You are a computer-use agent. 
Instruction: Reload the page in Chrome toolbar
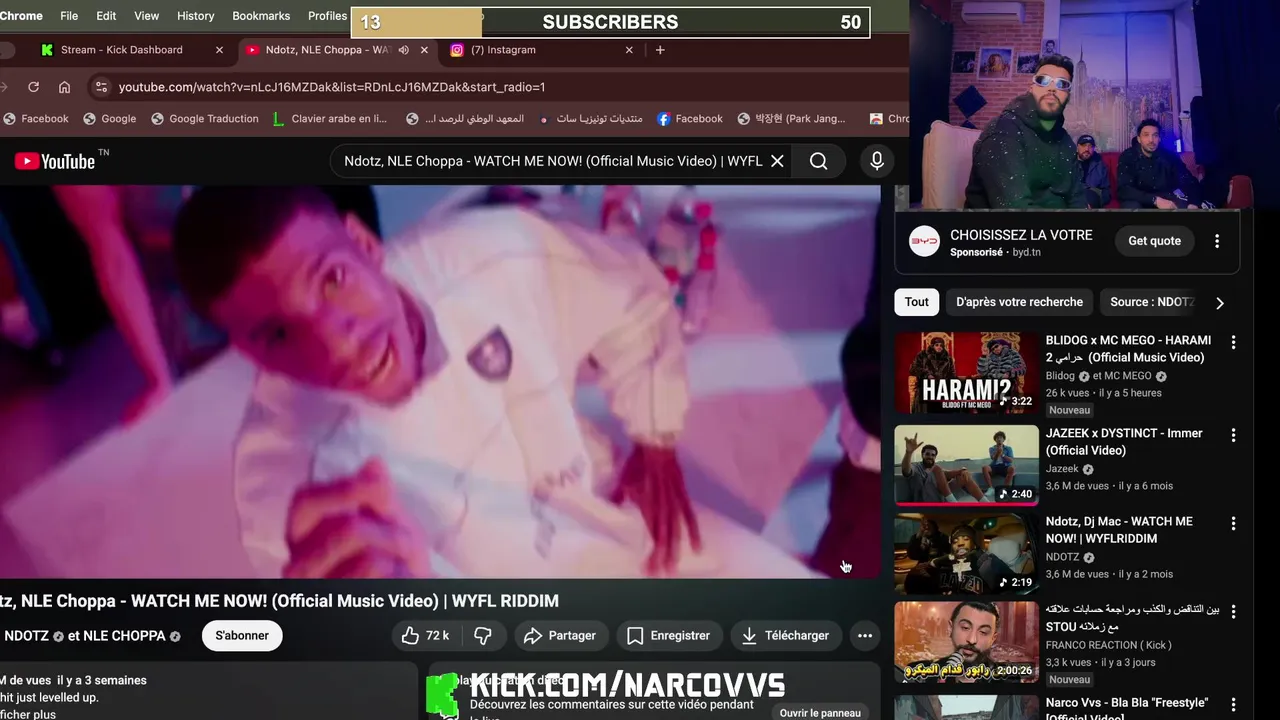(x=33, y=87)
